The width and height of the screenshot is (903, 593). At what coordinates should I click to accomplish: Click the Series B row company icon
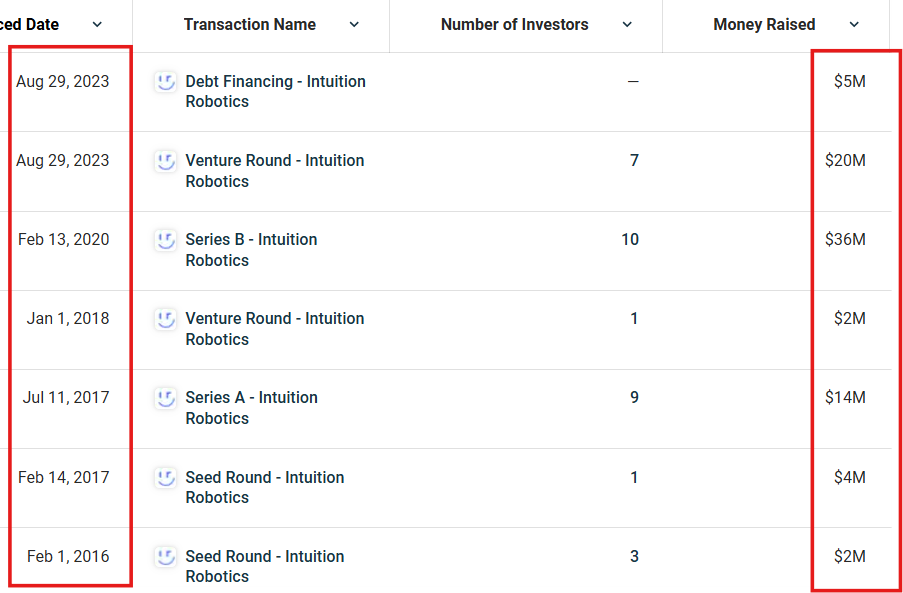click(x=166, y=240)
